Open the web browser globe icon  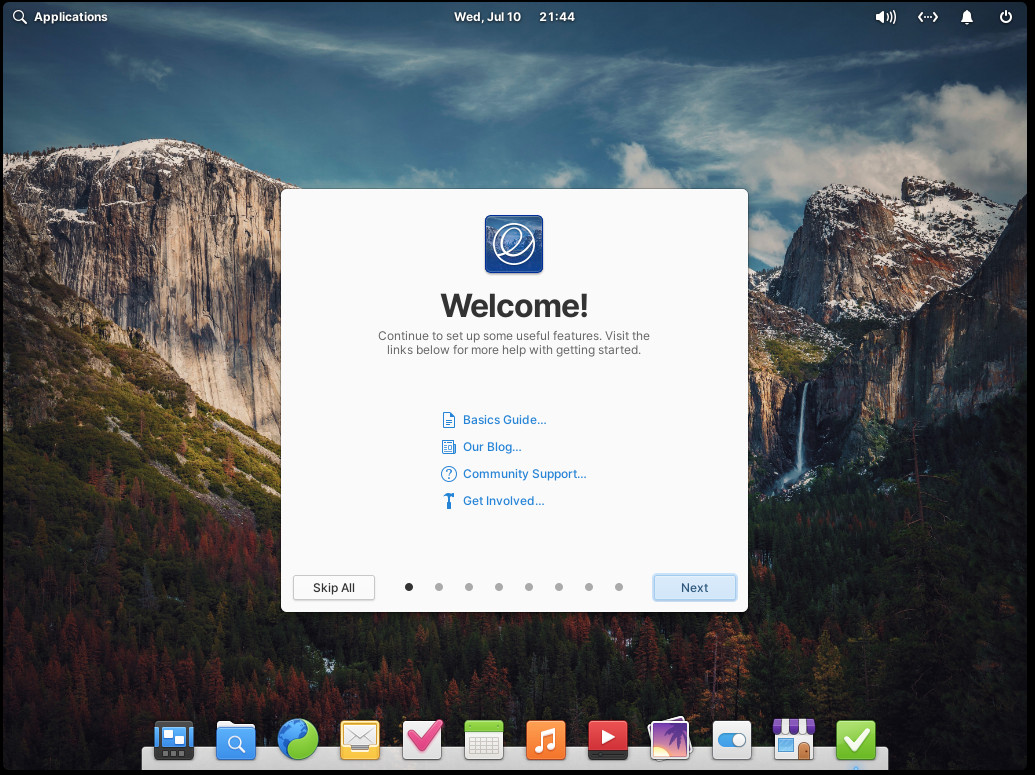(x=298, y=739)
